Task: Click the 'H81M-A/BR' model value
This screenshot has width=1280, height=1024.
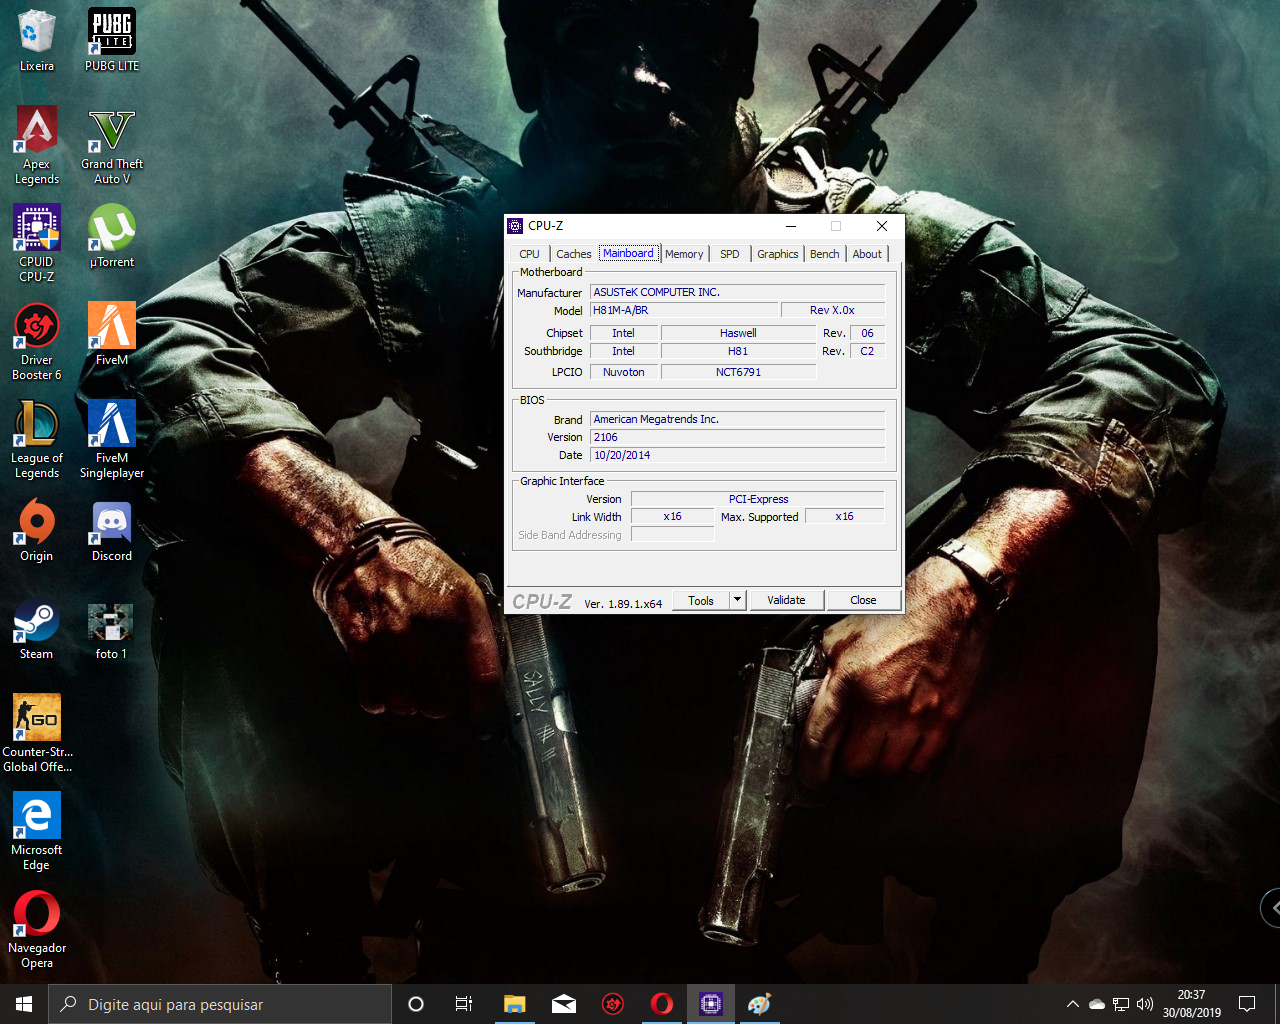Action: (684, 310)
